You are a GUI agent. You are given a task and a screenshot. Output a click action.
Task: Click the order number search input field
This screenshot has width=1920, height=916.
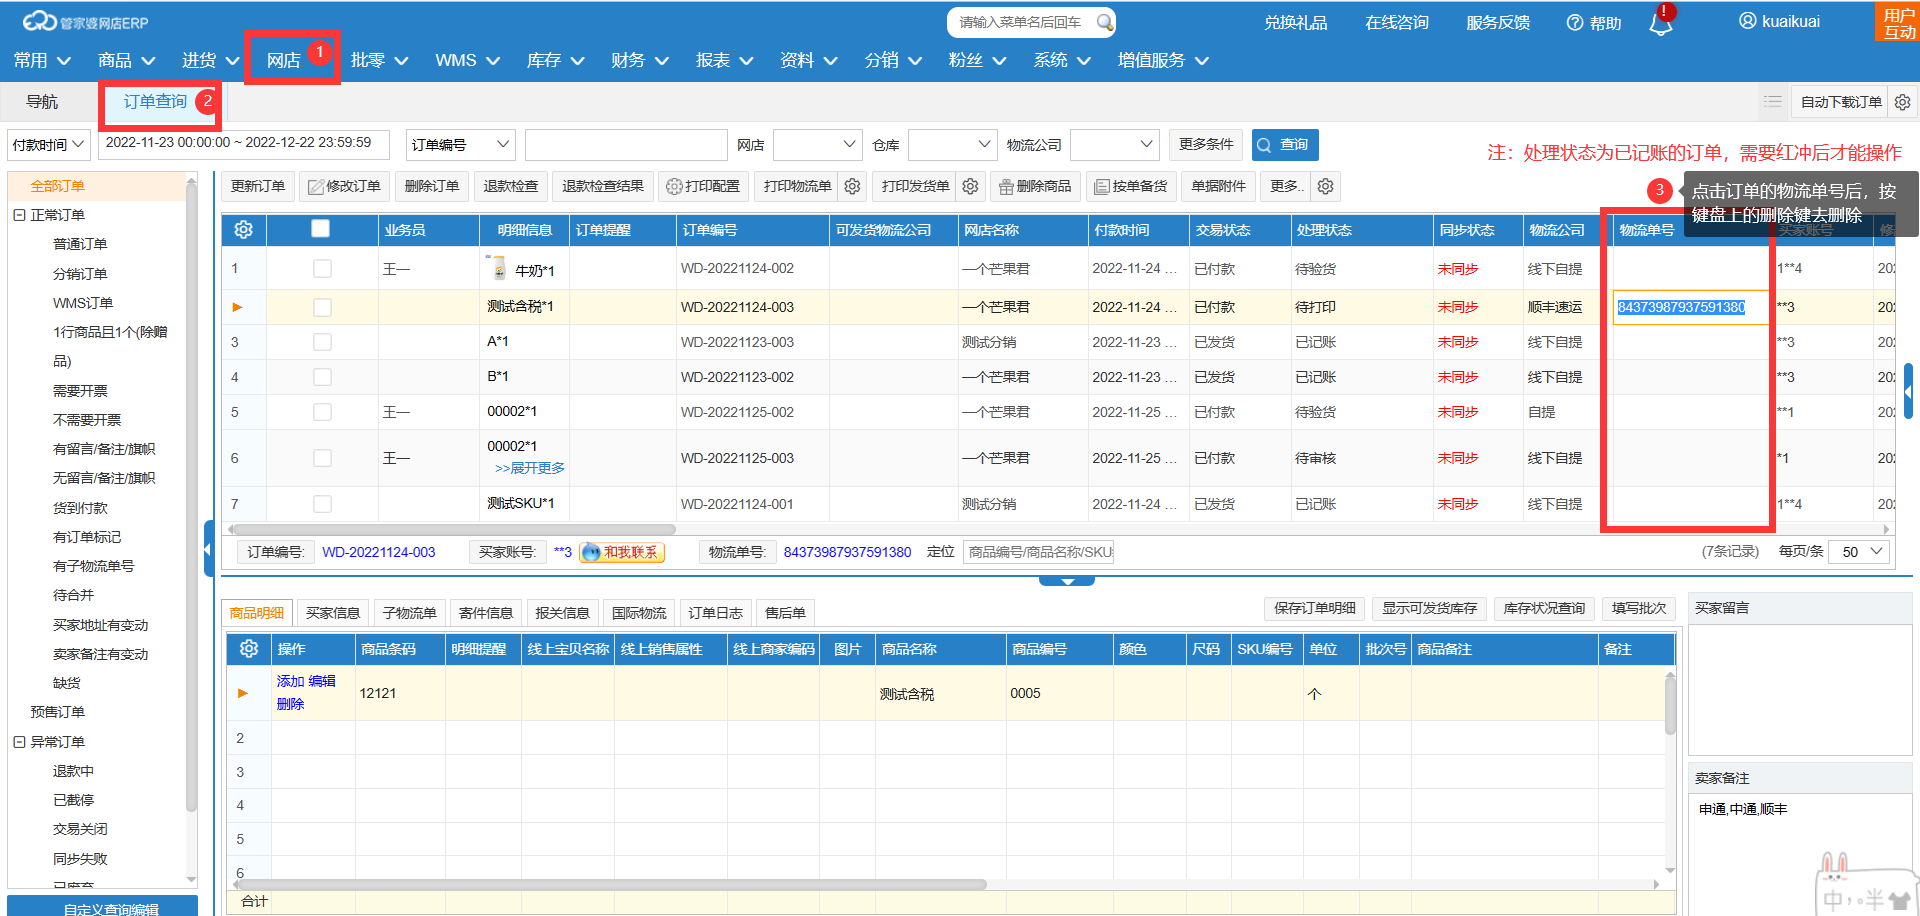pos(625,145)
